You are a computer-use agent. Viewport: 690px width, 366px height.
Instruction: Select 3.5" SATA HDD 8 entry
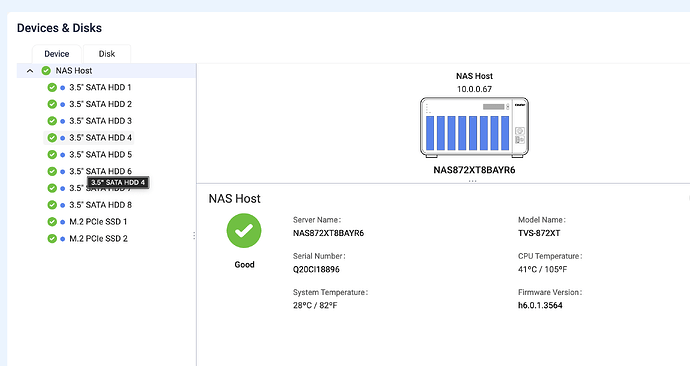pos(100,205)
